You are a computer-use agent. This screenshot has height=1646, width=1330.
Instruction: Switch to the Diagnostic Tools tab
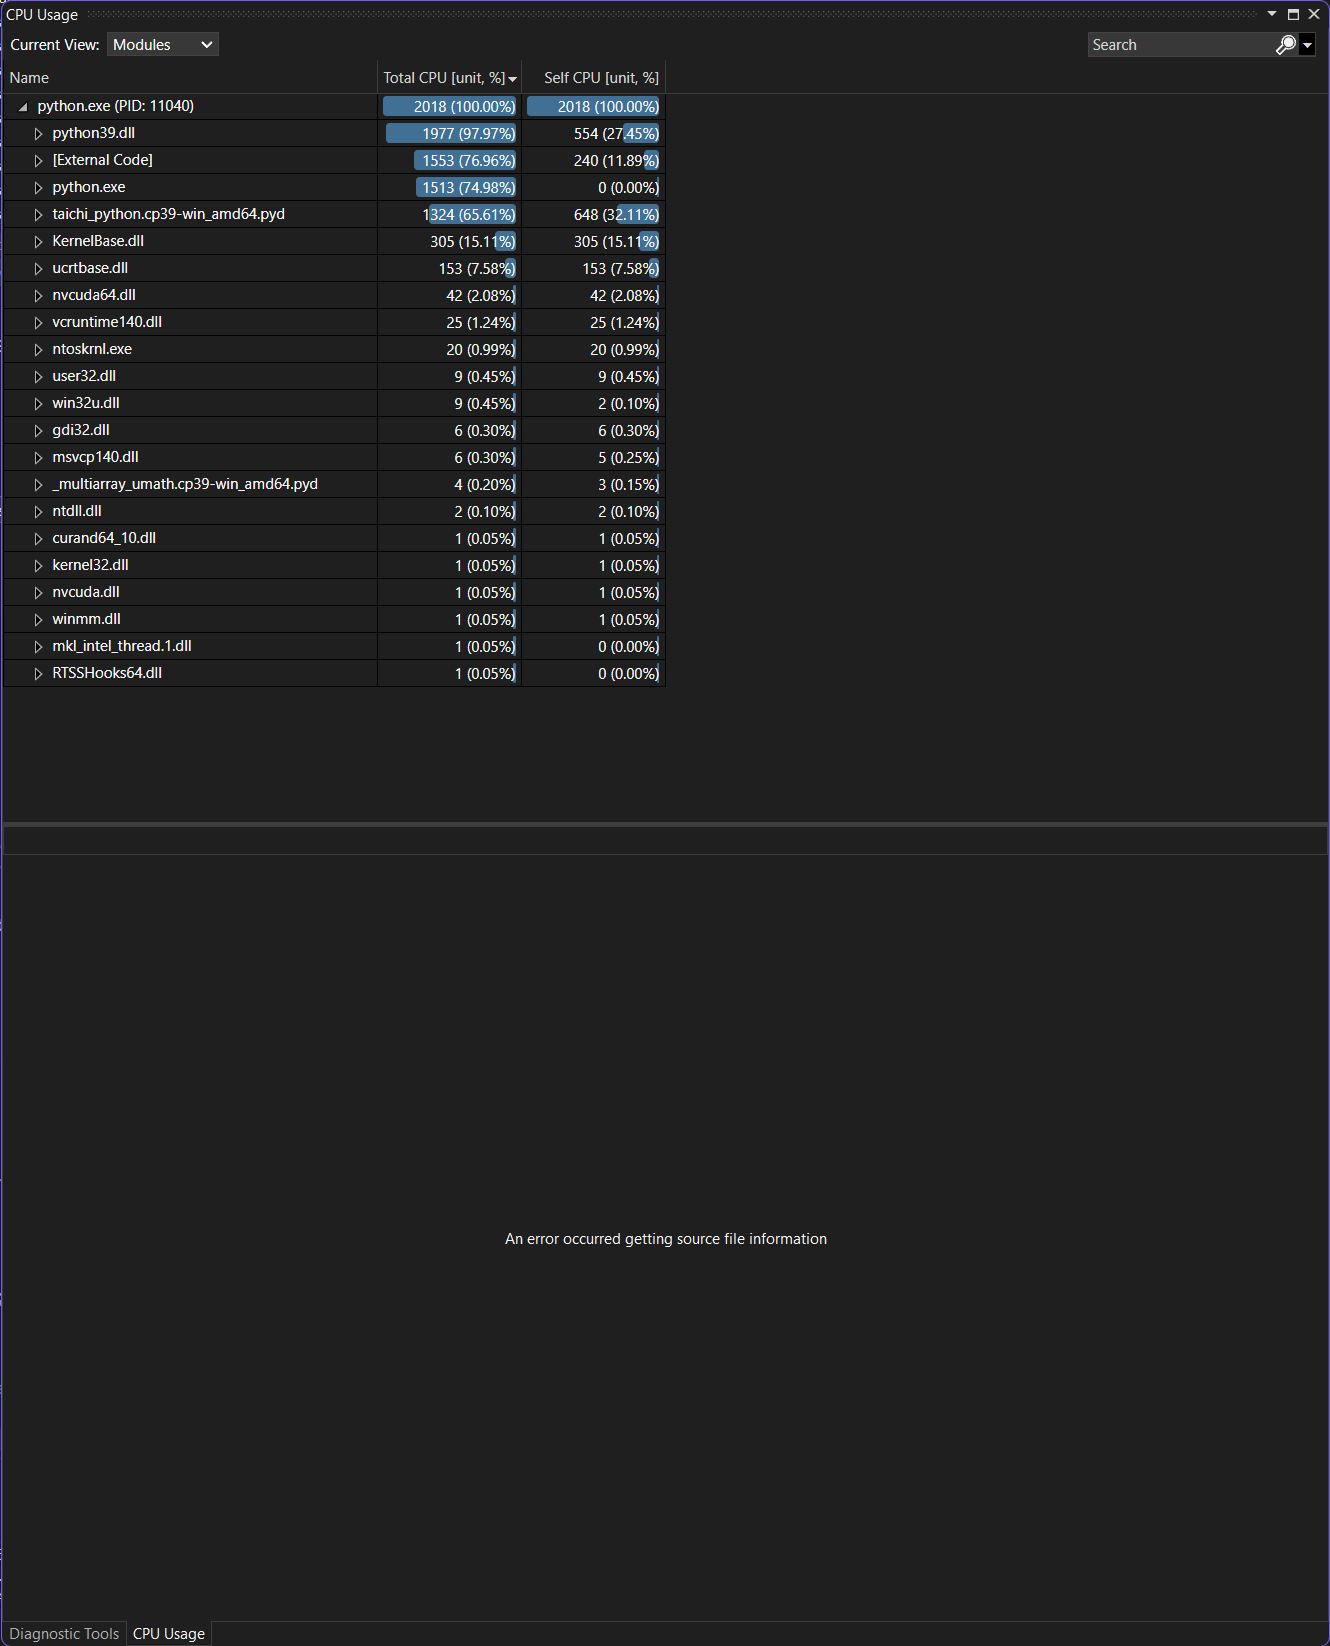(64, 1633)
